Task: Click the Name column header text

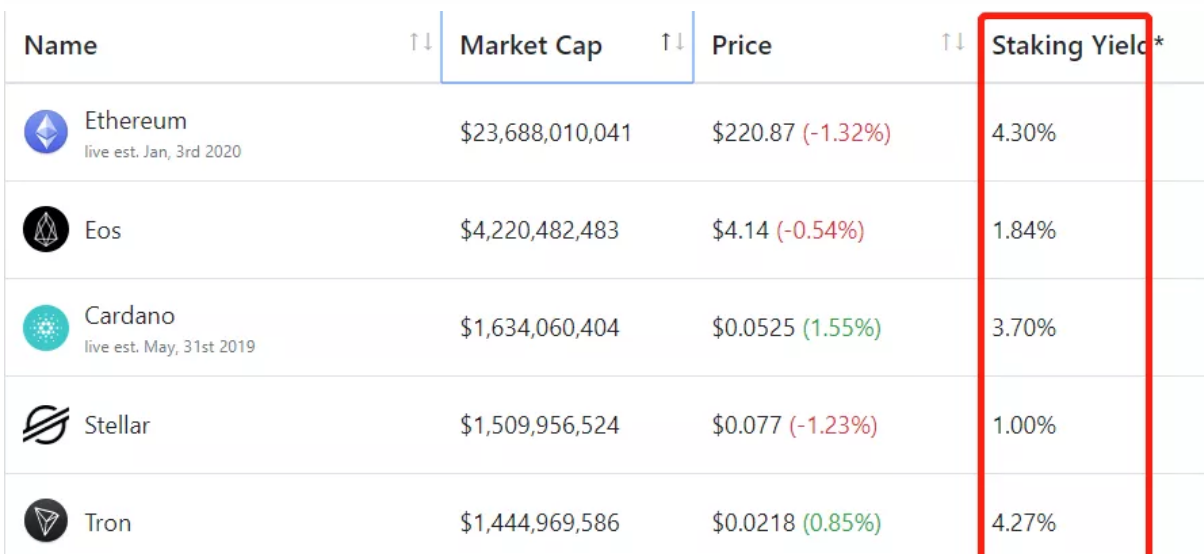Action: click(x=60, y=46)
